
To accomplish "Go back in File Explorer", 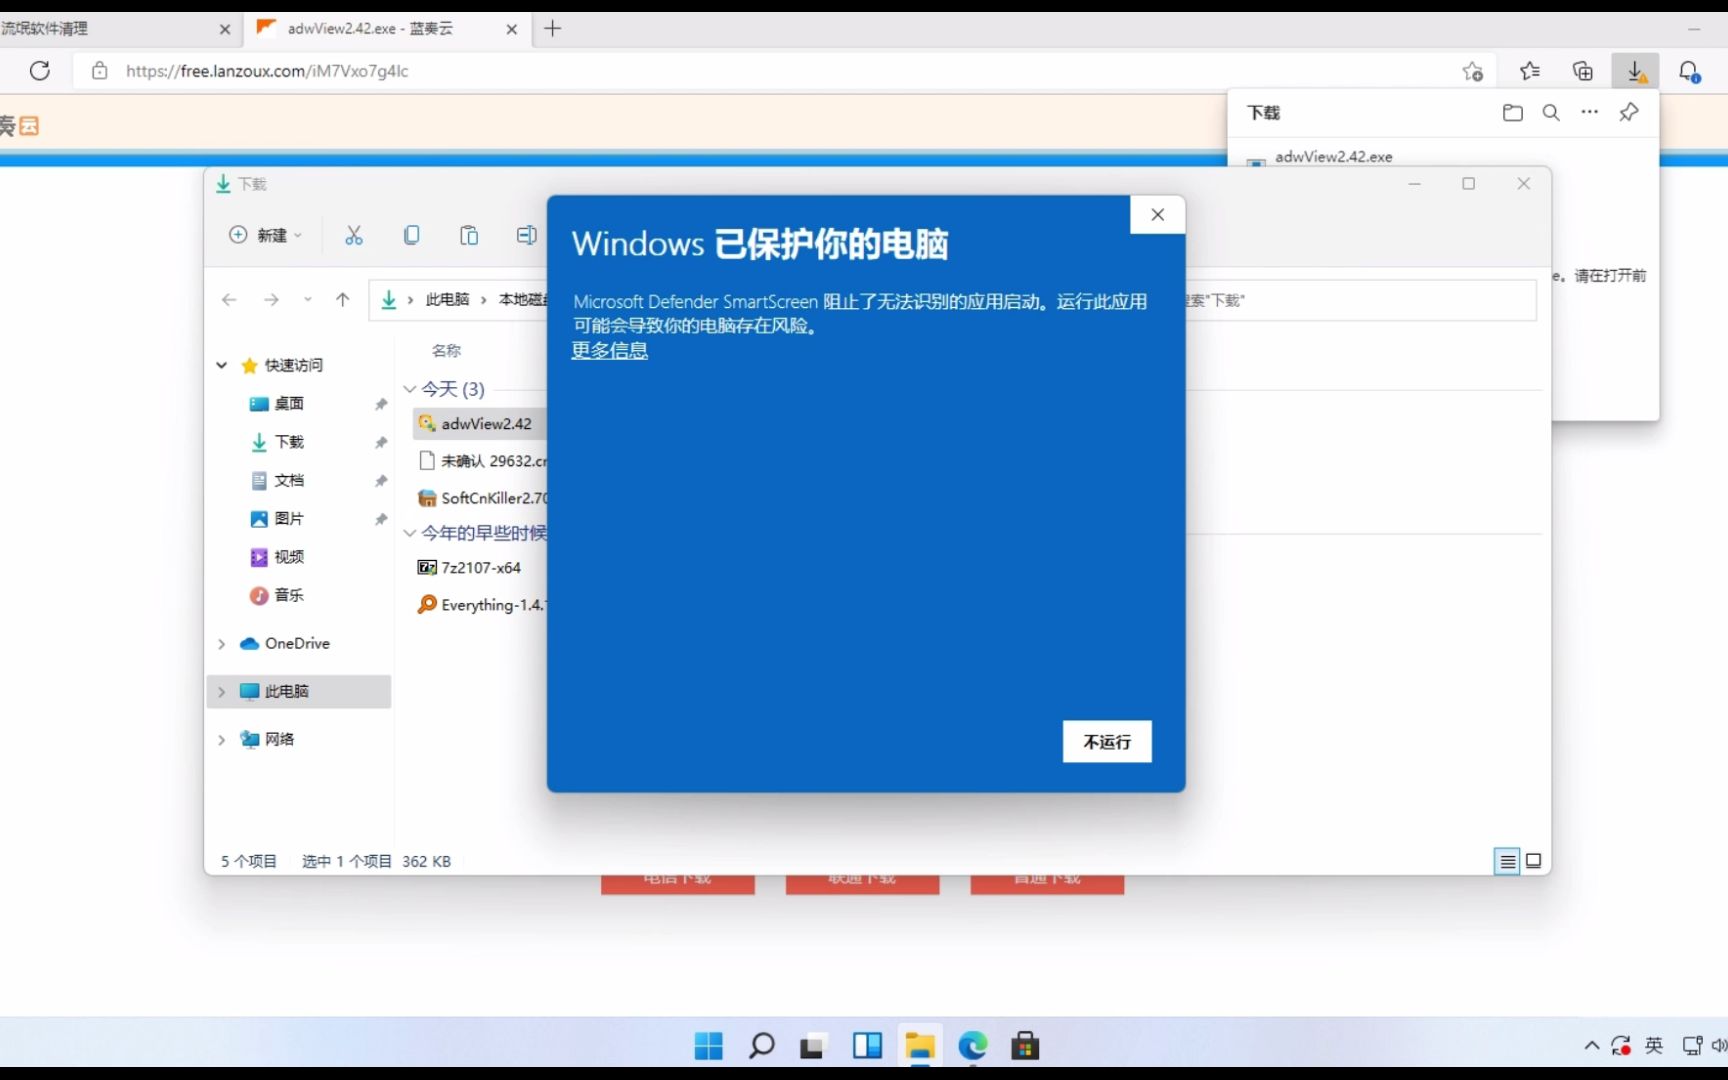I will coord(229,300).
